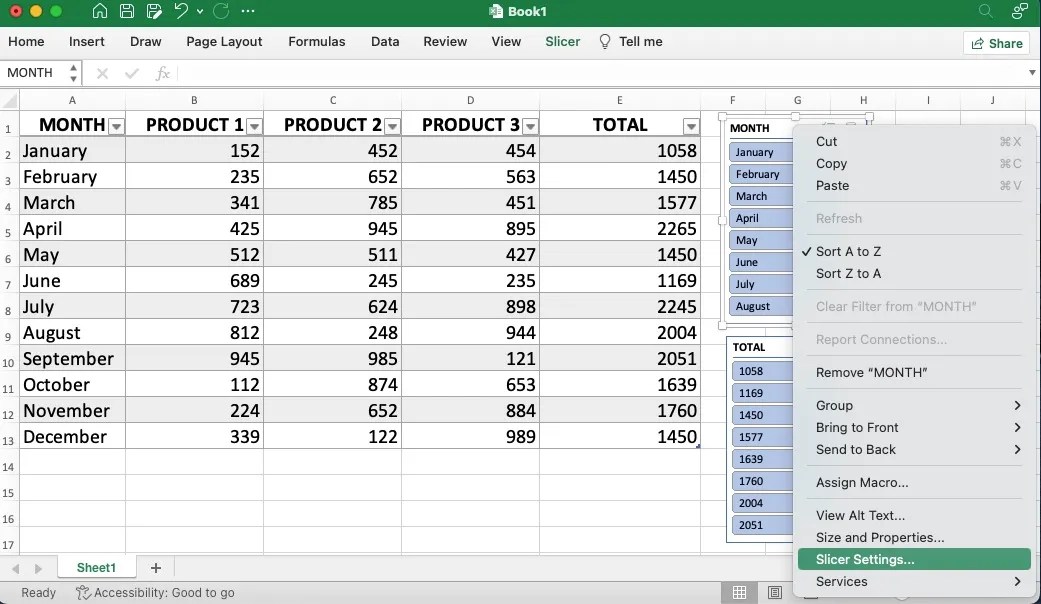Expand the Services submenu
1041x604 pixels.
pos(841,581)
